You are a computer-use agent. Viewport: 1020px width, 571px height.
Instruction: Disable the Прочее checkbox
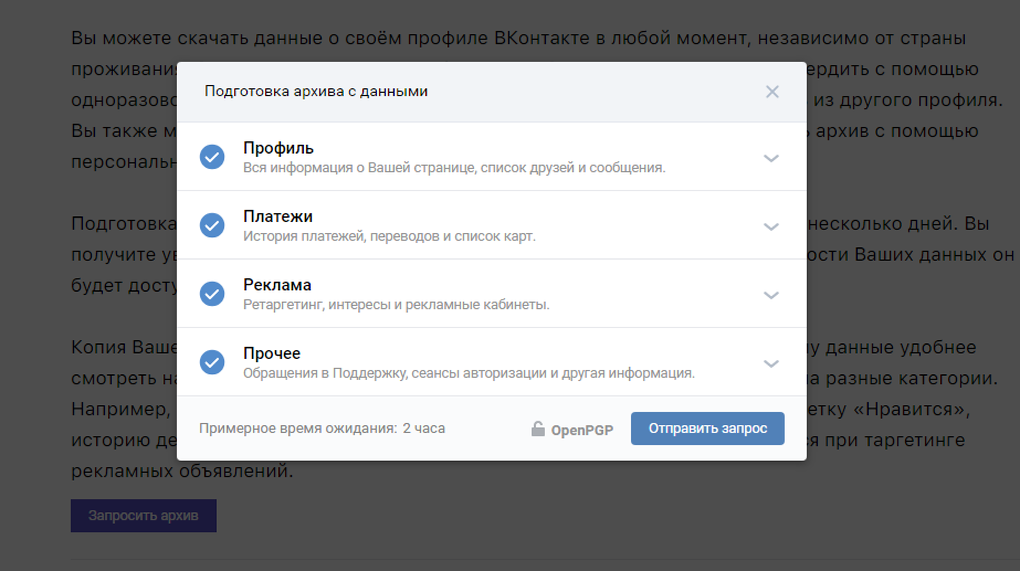pos(212,362)
